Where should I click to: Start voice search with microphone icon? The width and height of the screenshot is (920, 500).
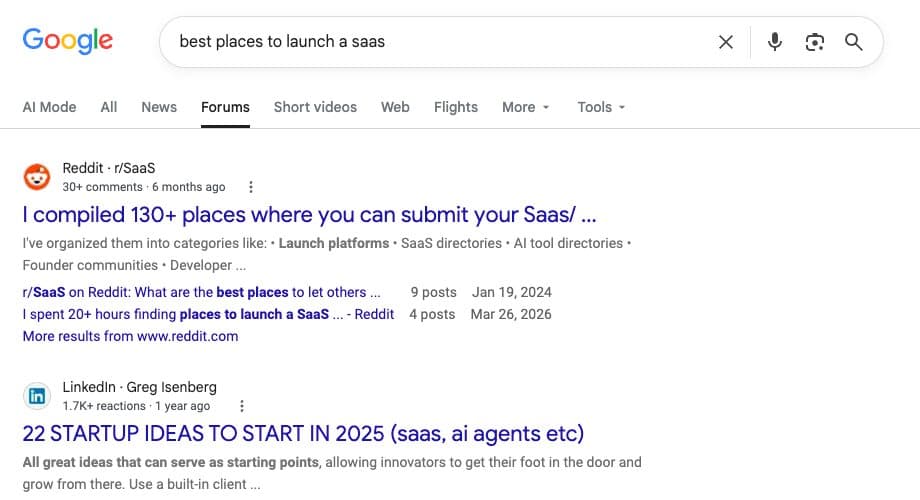pos(774,42)
